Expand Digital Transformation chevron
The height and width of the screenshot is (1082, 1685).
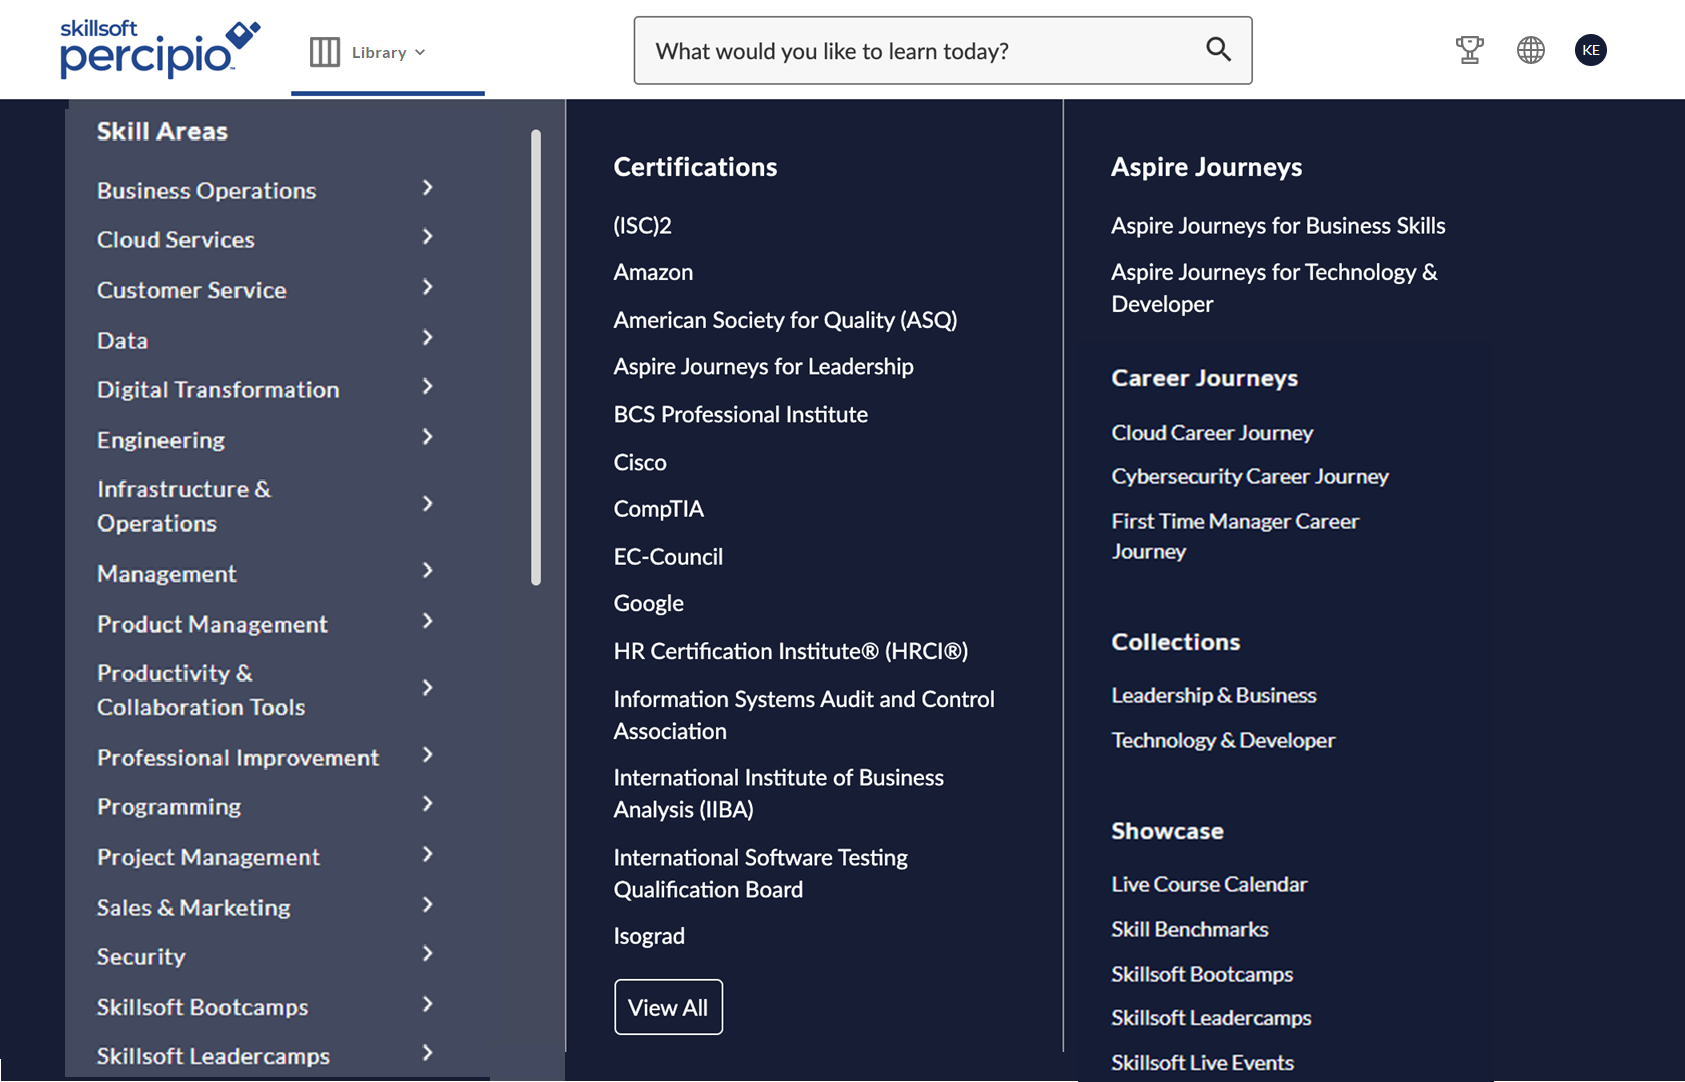point(428,387)
